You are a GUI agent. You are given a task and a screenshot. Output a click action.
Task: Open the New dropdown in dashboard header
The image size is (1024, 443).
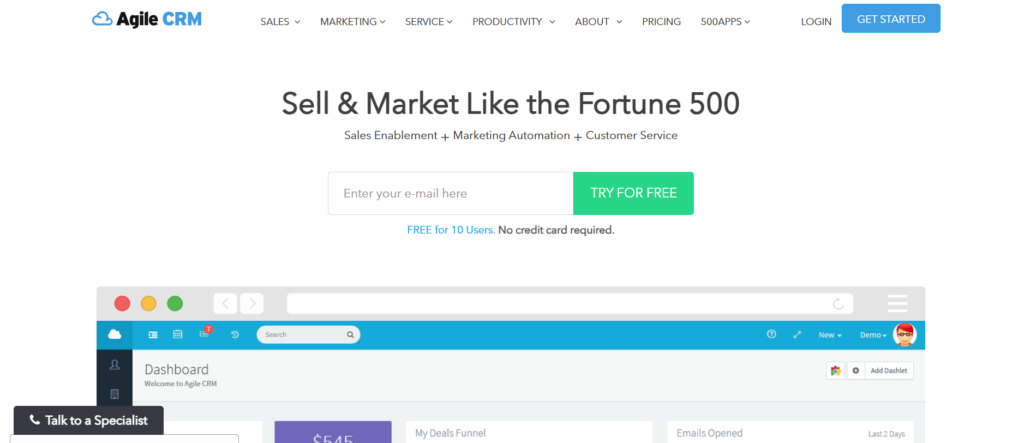tap(830, 335)
